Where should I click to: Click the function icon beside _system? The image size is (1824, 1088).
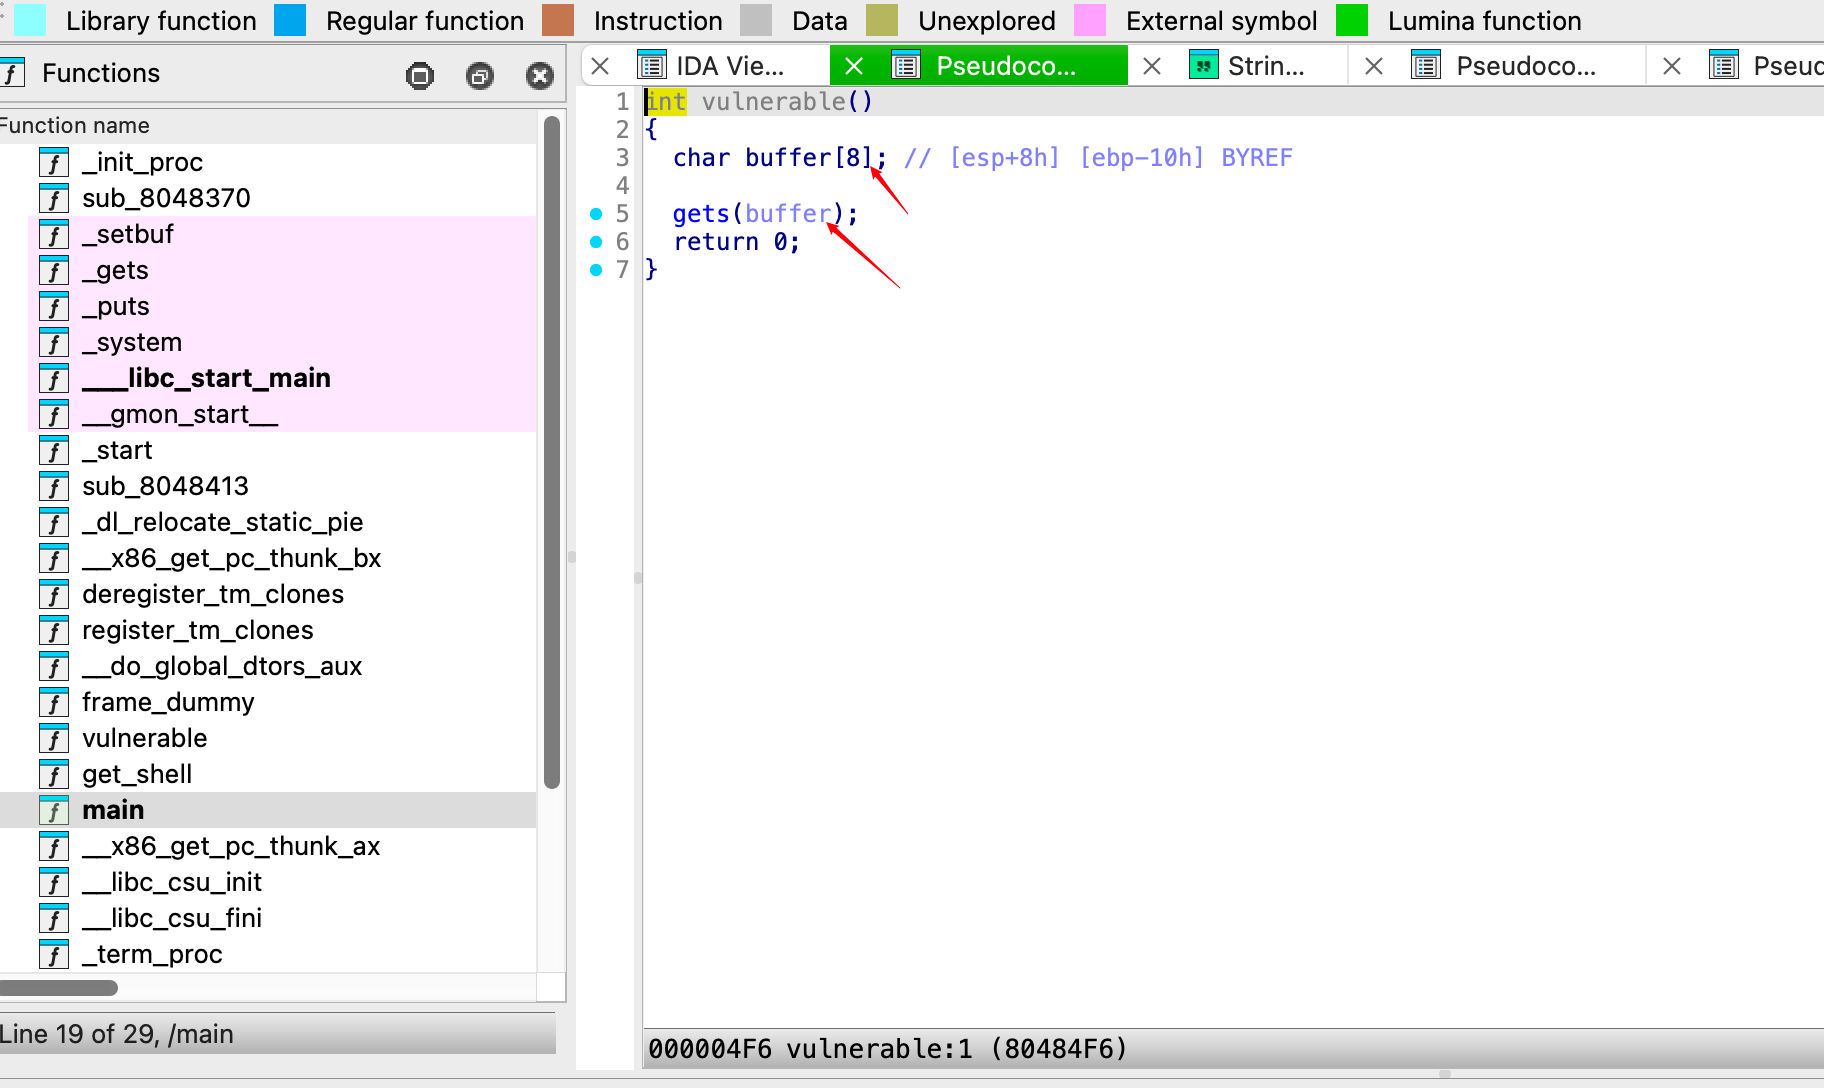(x=54, y=342)
